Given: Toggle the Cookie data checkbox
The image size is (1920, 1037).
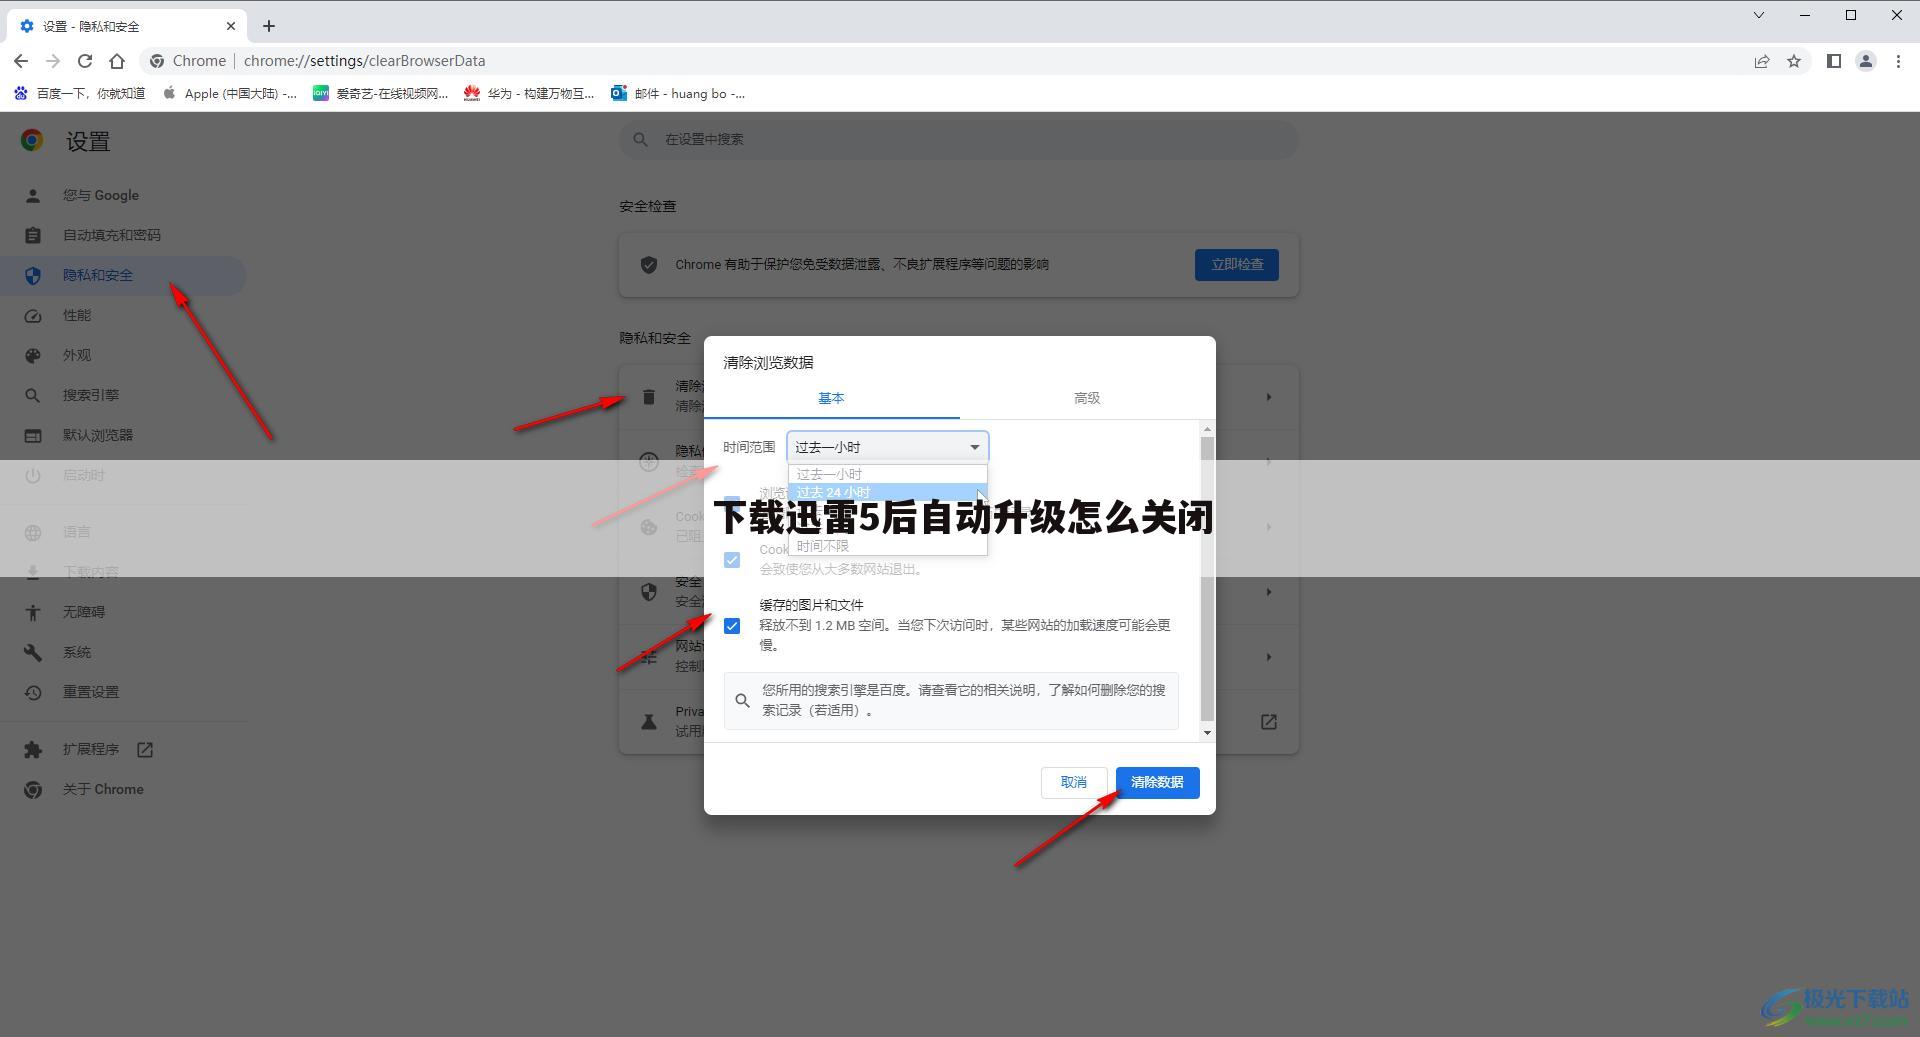Looking at the screenshot, I should point(732,560).
